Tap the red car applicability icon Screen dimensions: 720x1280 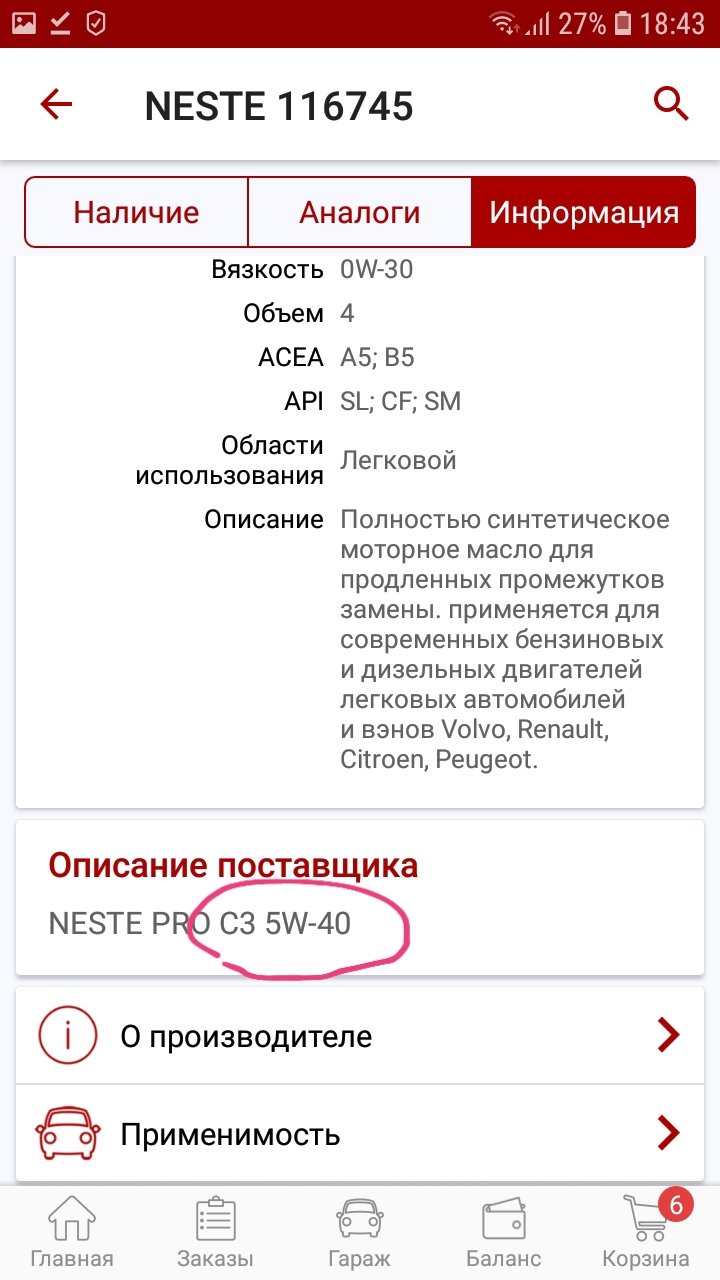pos(67,1133)
